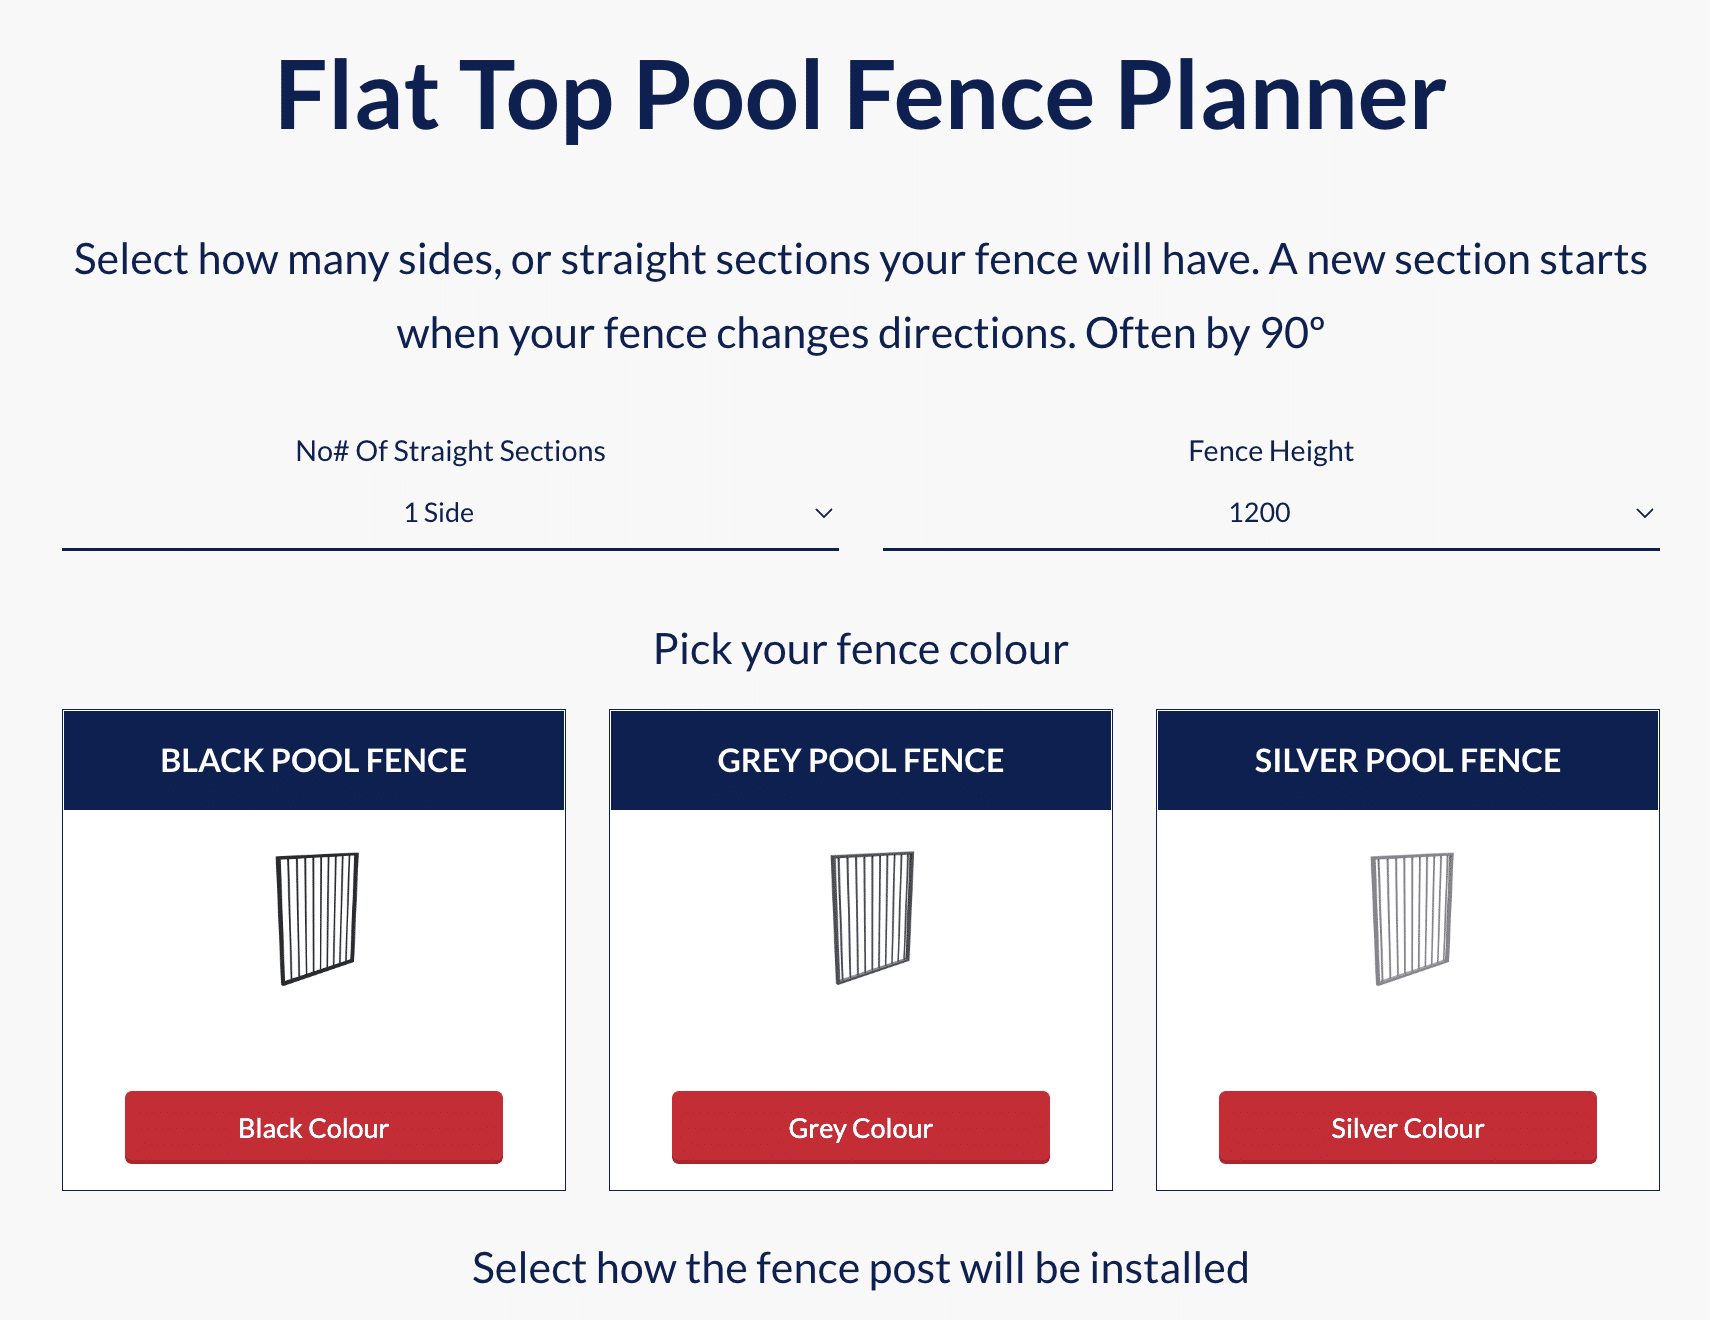The height and width of the screenshot is (1320, 1710).
Task: Click the Pick your fence colour heading
Action: (861, 649)
